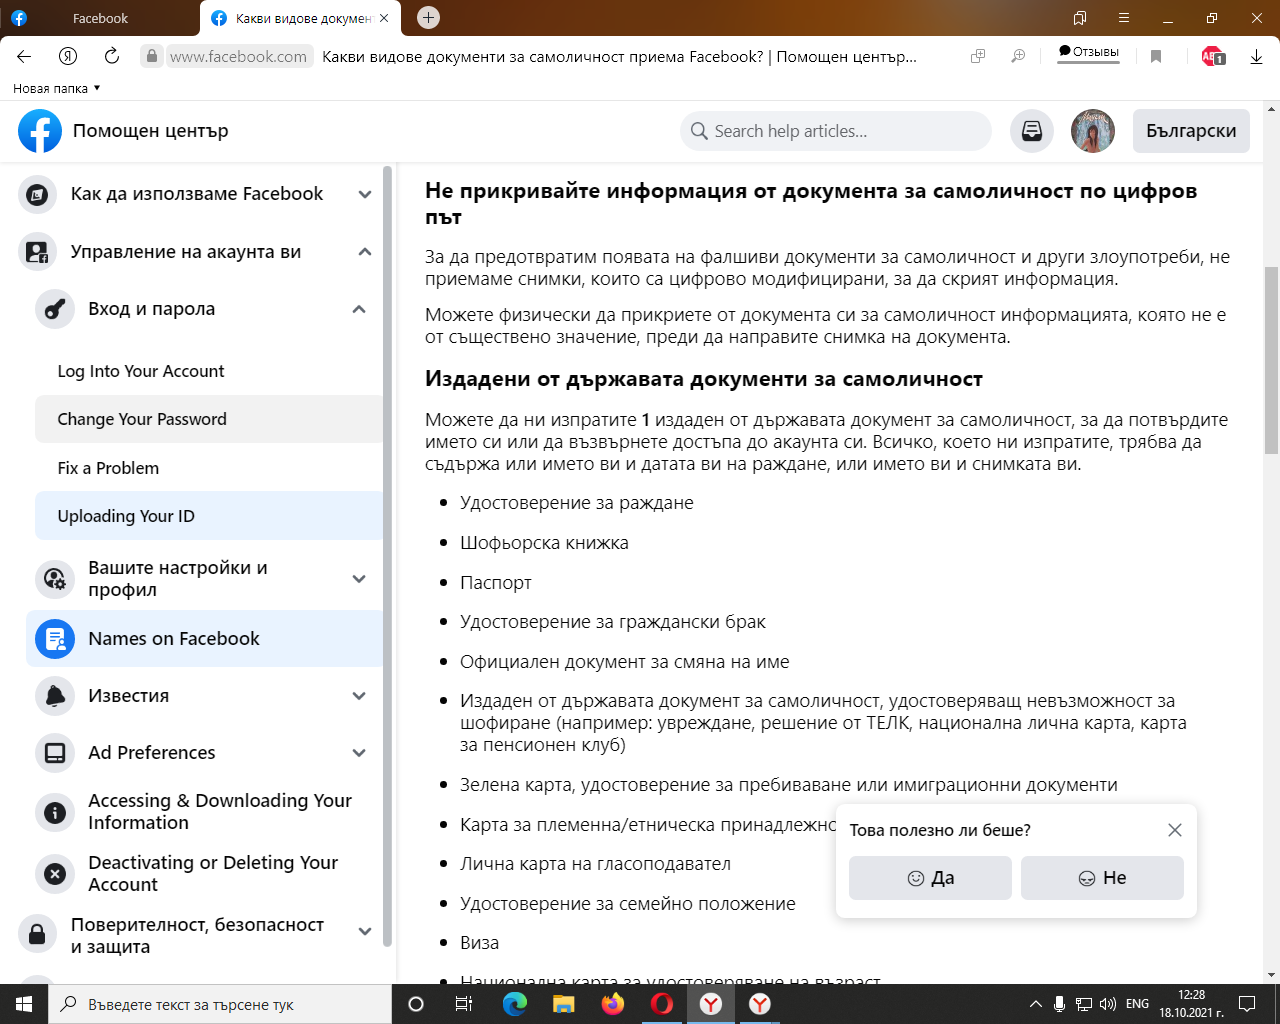The width and height of the screenshot is (1280, 1024).
Task: Bookmark this page icon
Action: point(1156,57)
